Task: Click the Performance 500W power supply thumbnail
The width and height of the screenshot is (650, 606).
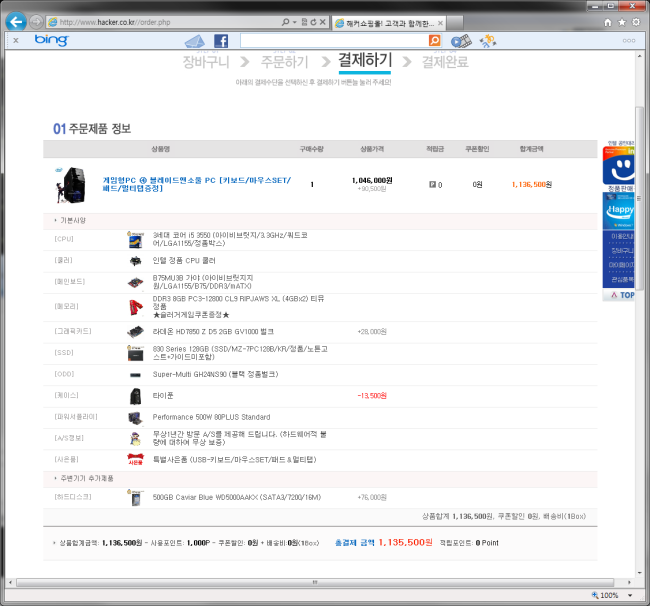Action: (135, 418)
